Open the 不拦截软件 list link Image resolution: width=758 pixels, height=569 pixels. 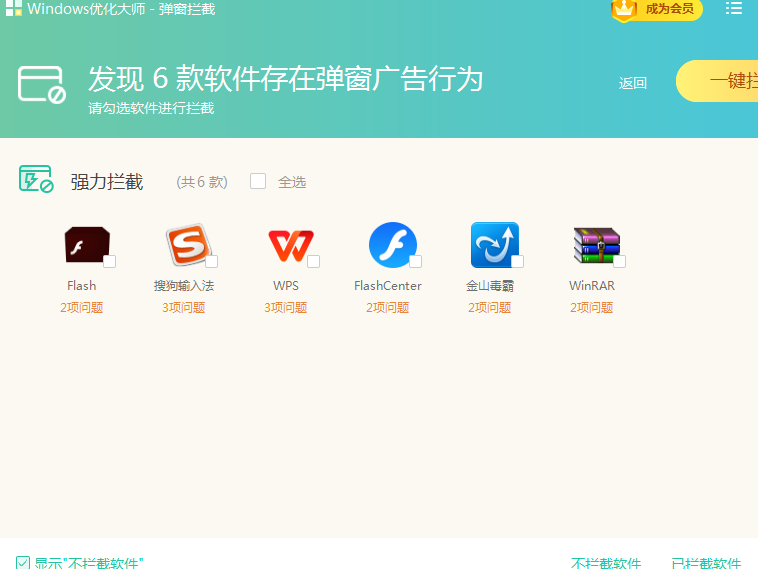click(x=605, y=563)
